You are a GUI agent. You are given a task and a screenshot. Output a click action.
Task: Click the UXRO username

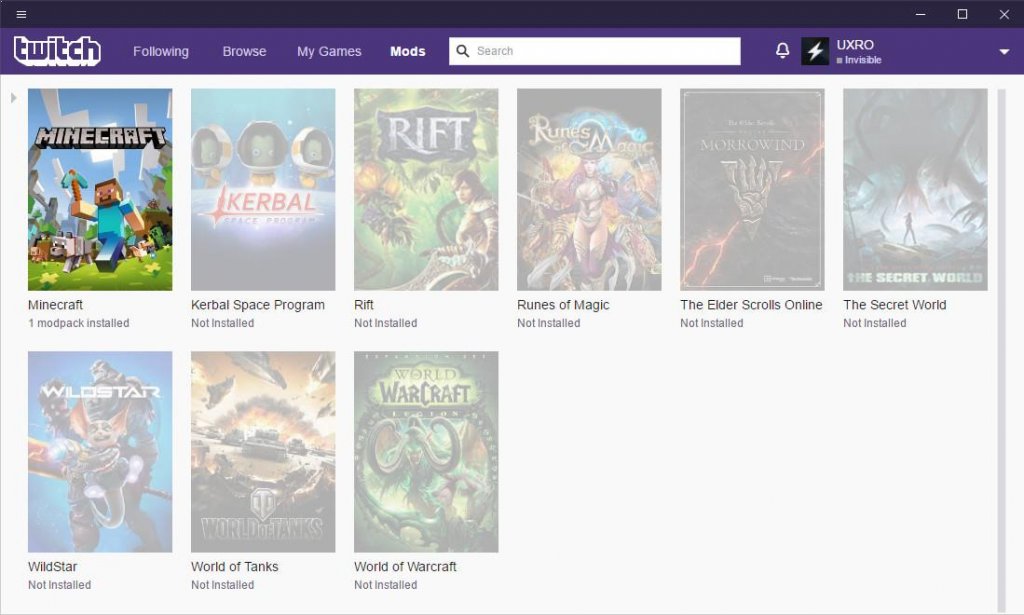[855, 45]
